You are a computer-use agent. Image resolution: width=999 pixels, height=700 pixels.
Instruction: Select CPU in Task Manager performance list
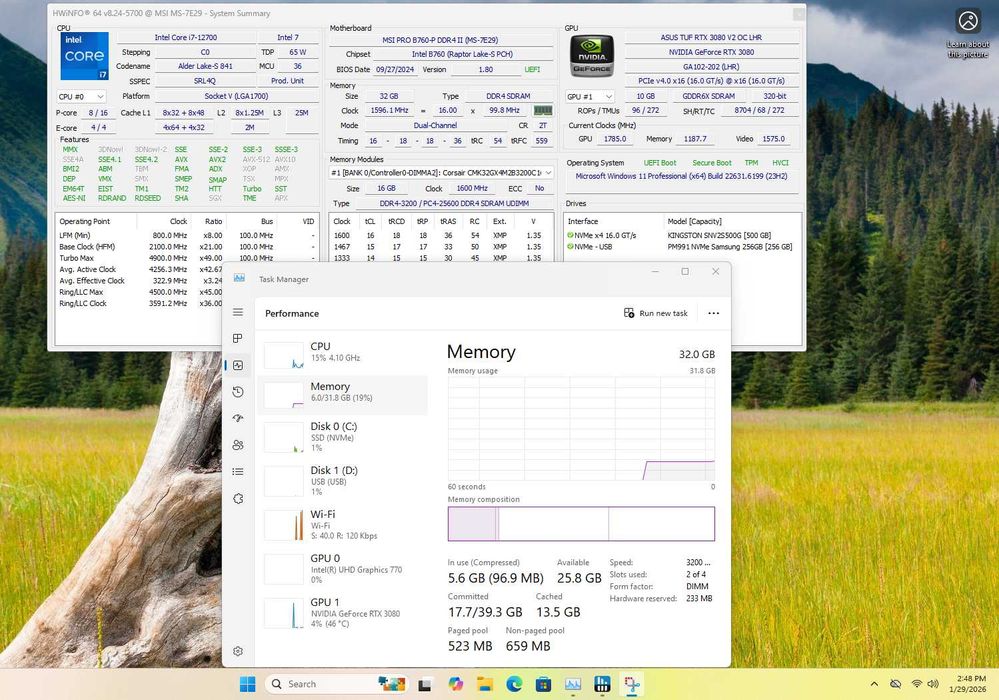click(x=343, y=355)
